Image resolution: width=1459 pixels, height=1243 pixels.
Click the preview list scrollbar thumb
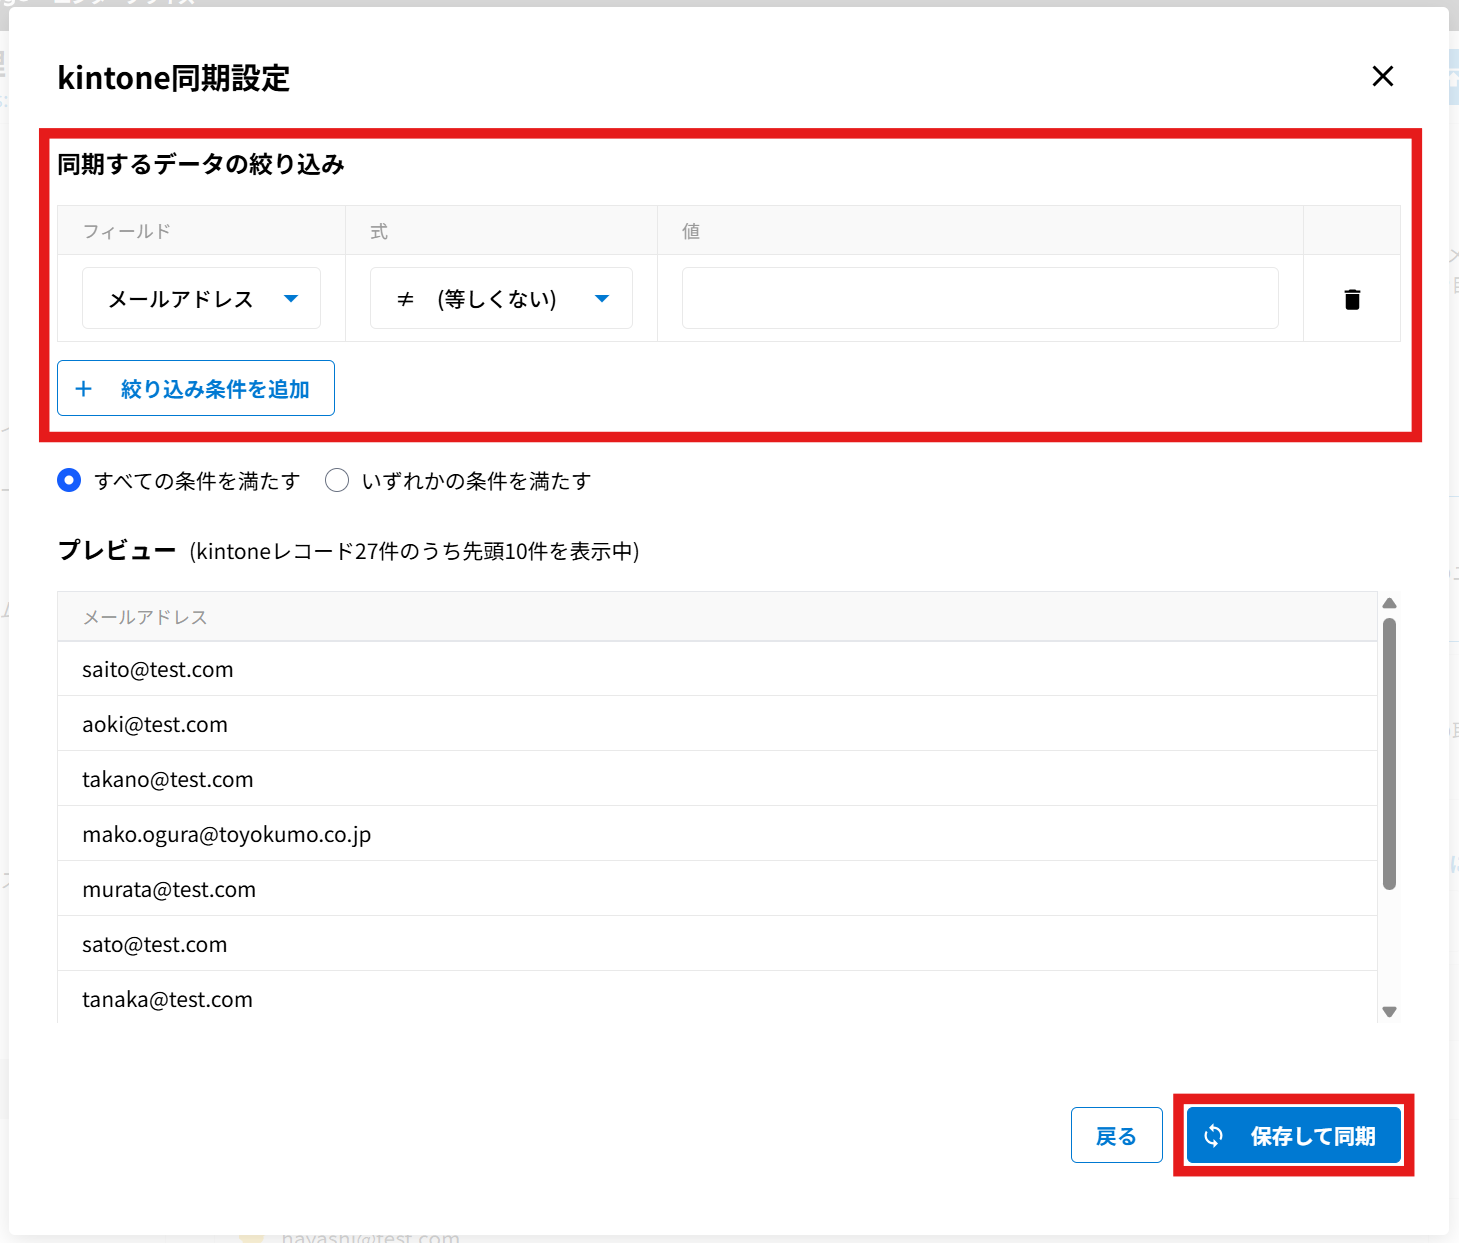[x=1389, y=753]
